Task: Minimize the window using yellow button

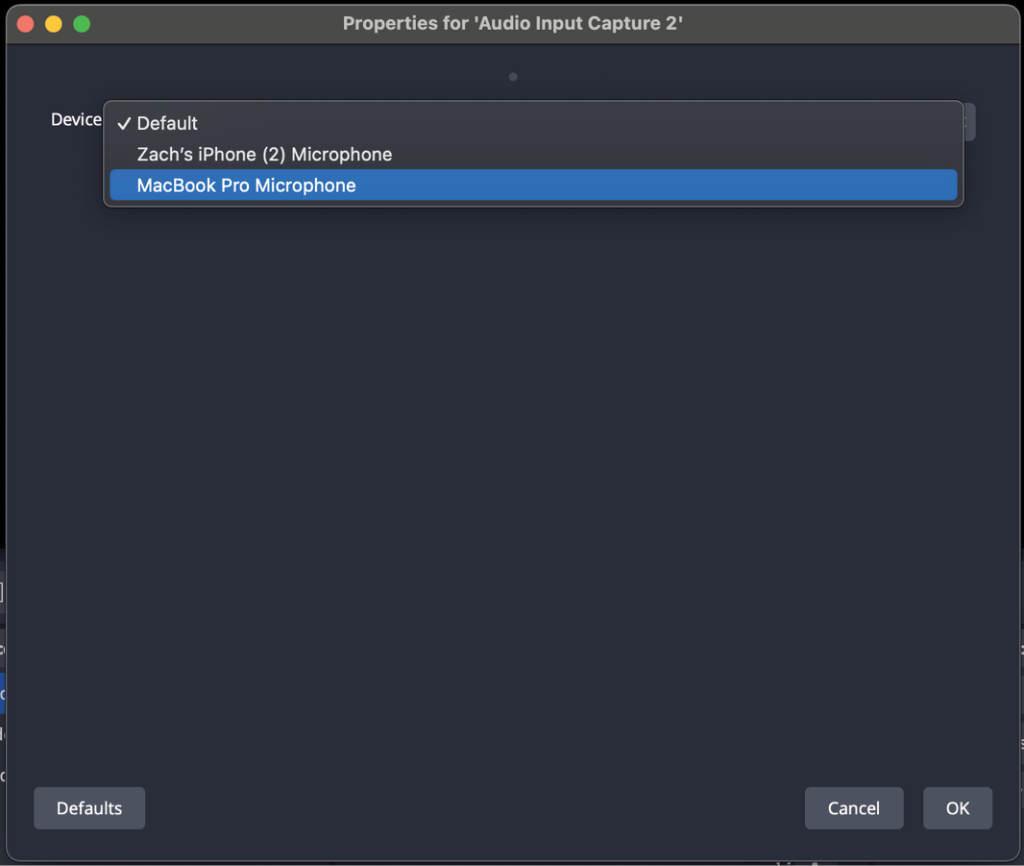Action: click(54, 23)
